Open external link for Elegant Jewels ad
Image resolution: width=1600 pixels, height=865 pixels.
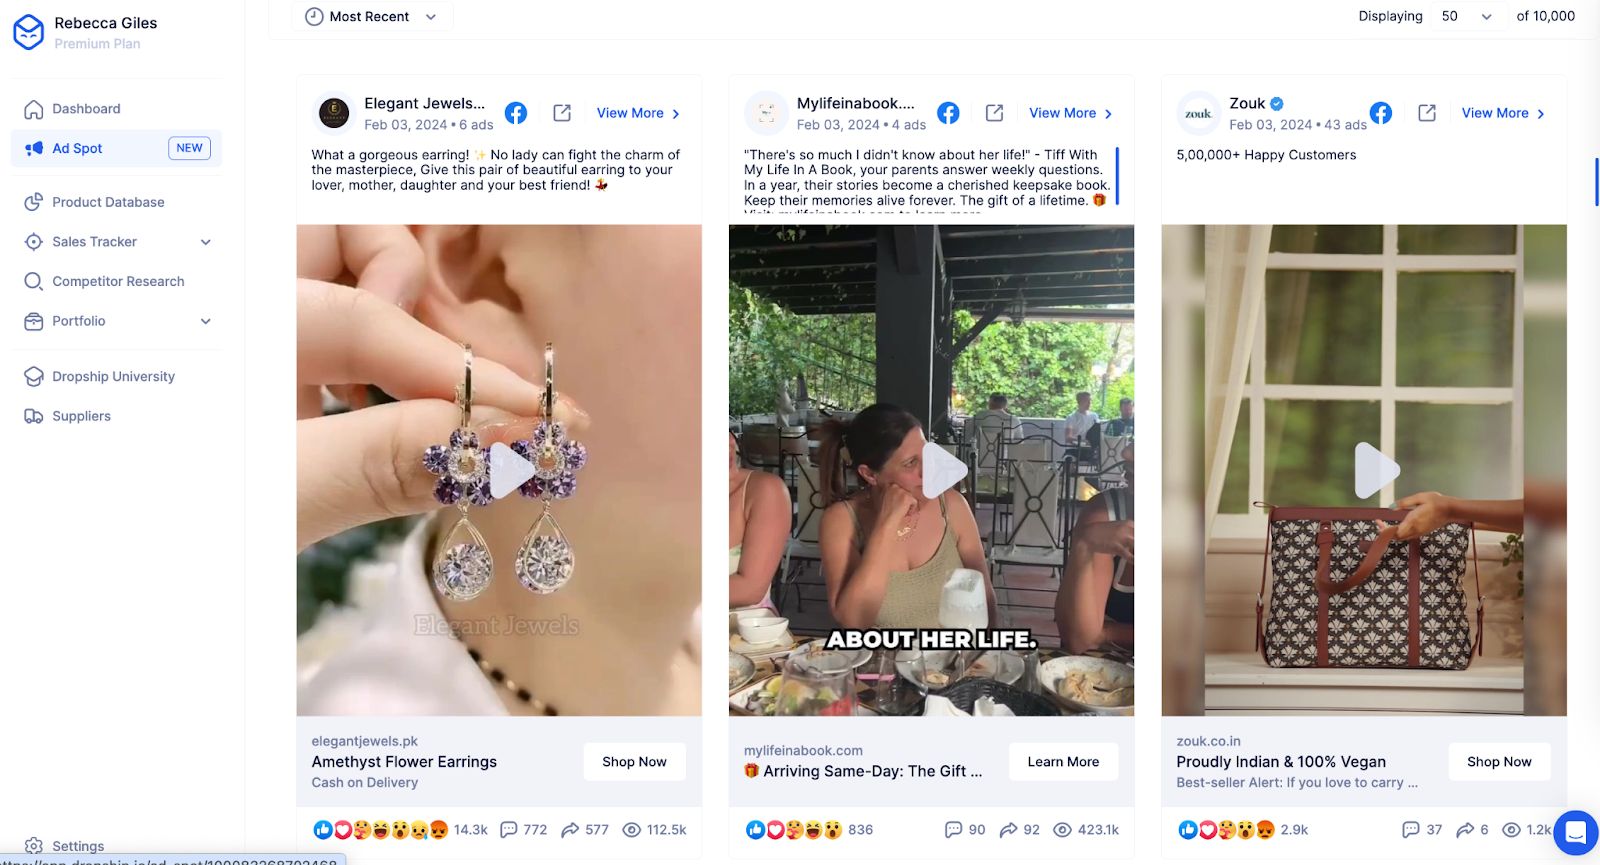[x=562, y=113]
